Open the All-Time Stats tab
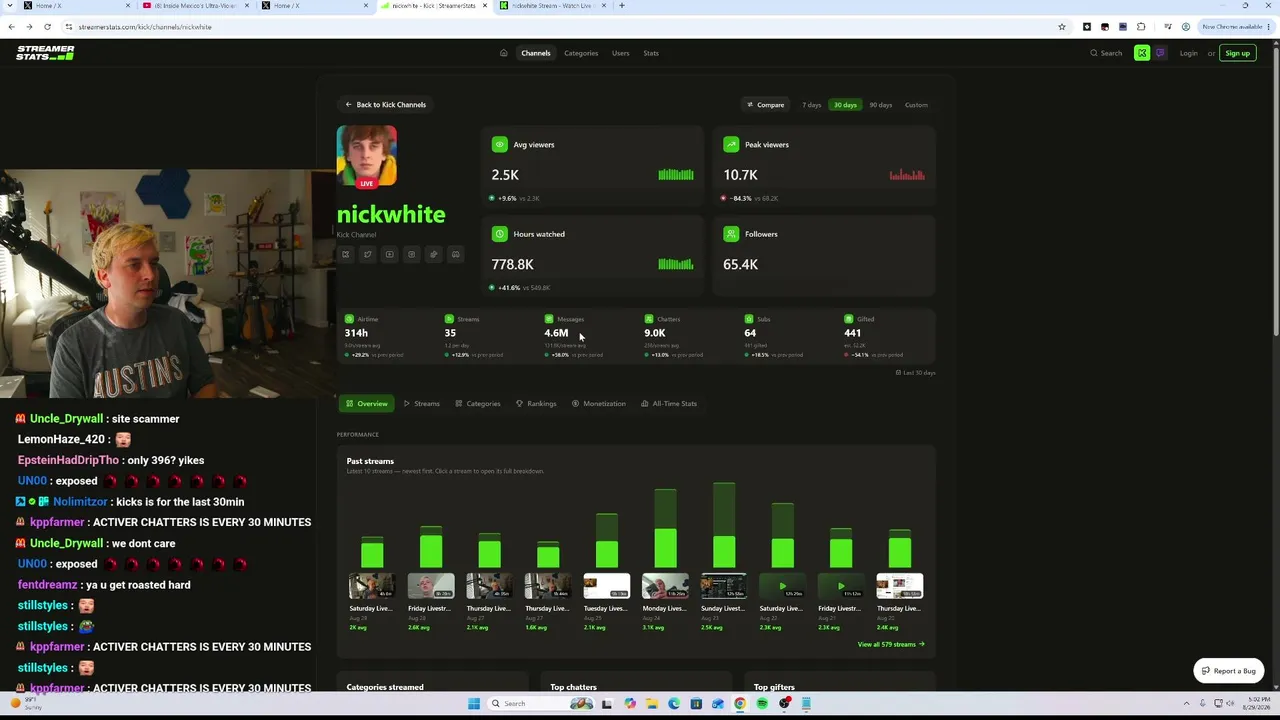 click(669, 404)
